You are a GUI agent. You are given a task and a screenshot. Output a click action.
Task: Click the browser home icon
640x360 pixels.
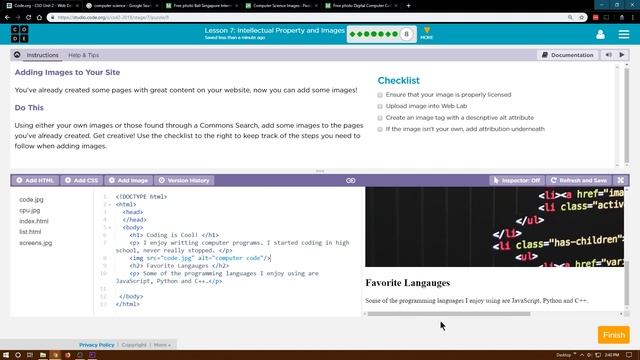coord(39,18)
